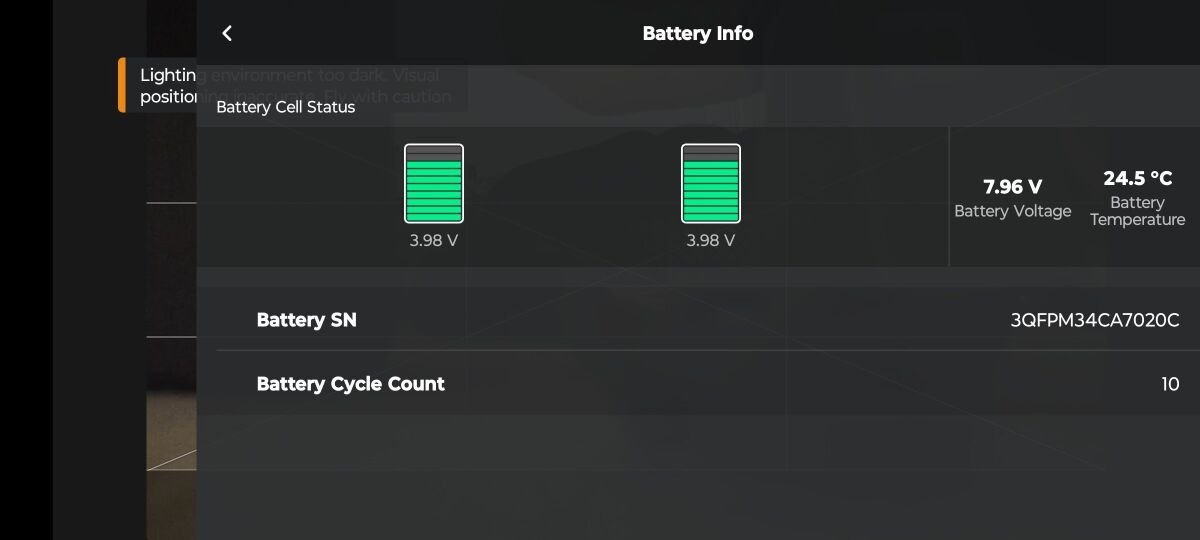Screen dimensions: 1200x540
Task: Tap serial number 3QFPM34CA7020C
Action: [1095, 320]
